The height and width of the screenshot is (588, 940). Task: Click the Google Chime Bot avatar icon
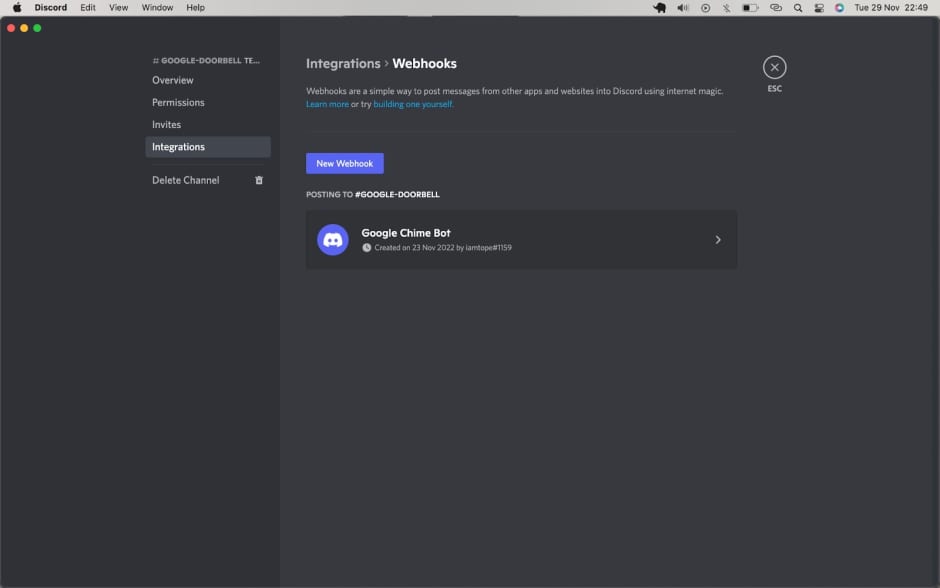333,240
